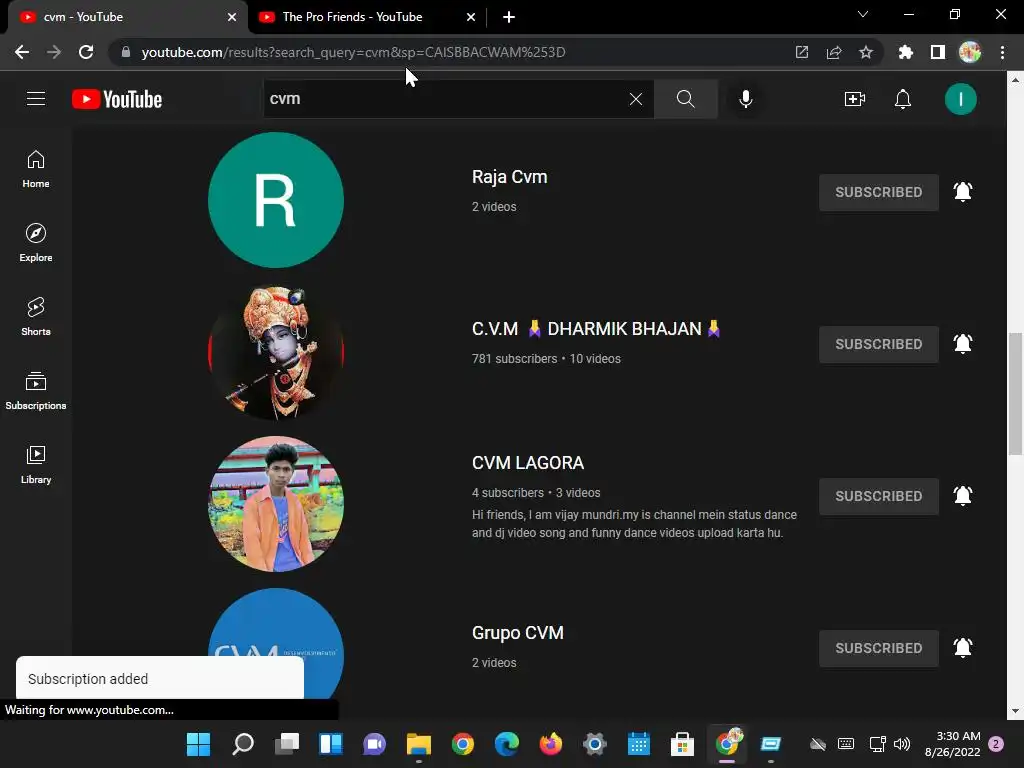
Task: Click SUBSCRIBED button for Grupo CVM
Action: (878, 648)
